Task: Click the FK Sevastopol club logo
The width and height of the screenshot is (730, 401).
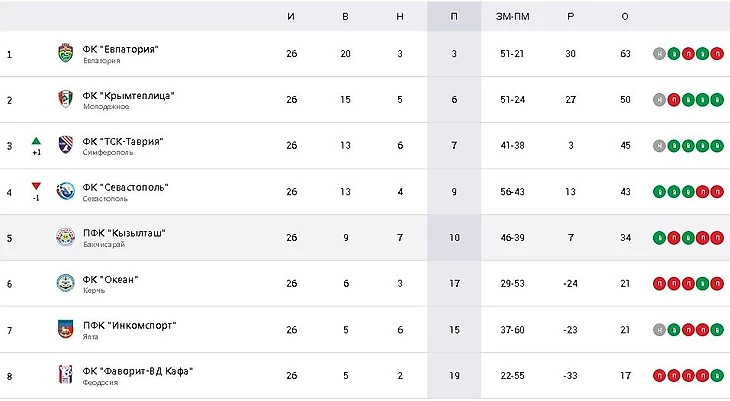Action: tap(65, 192)
